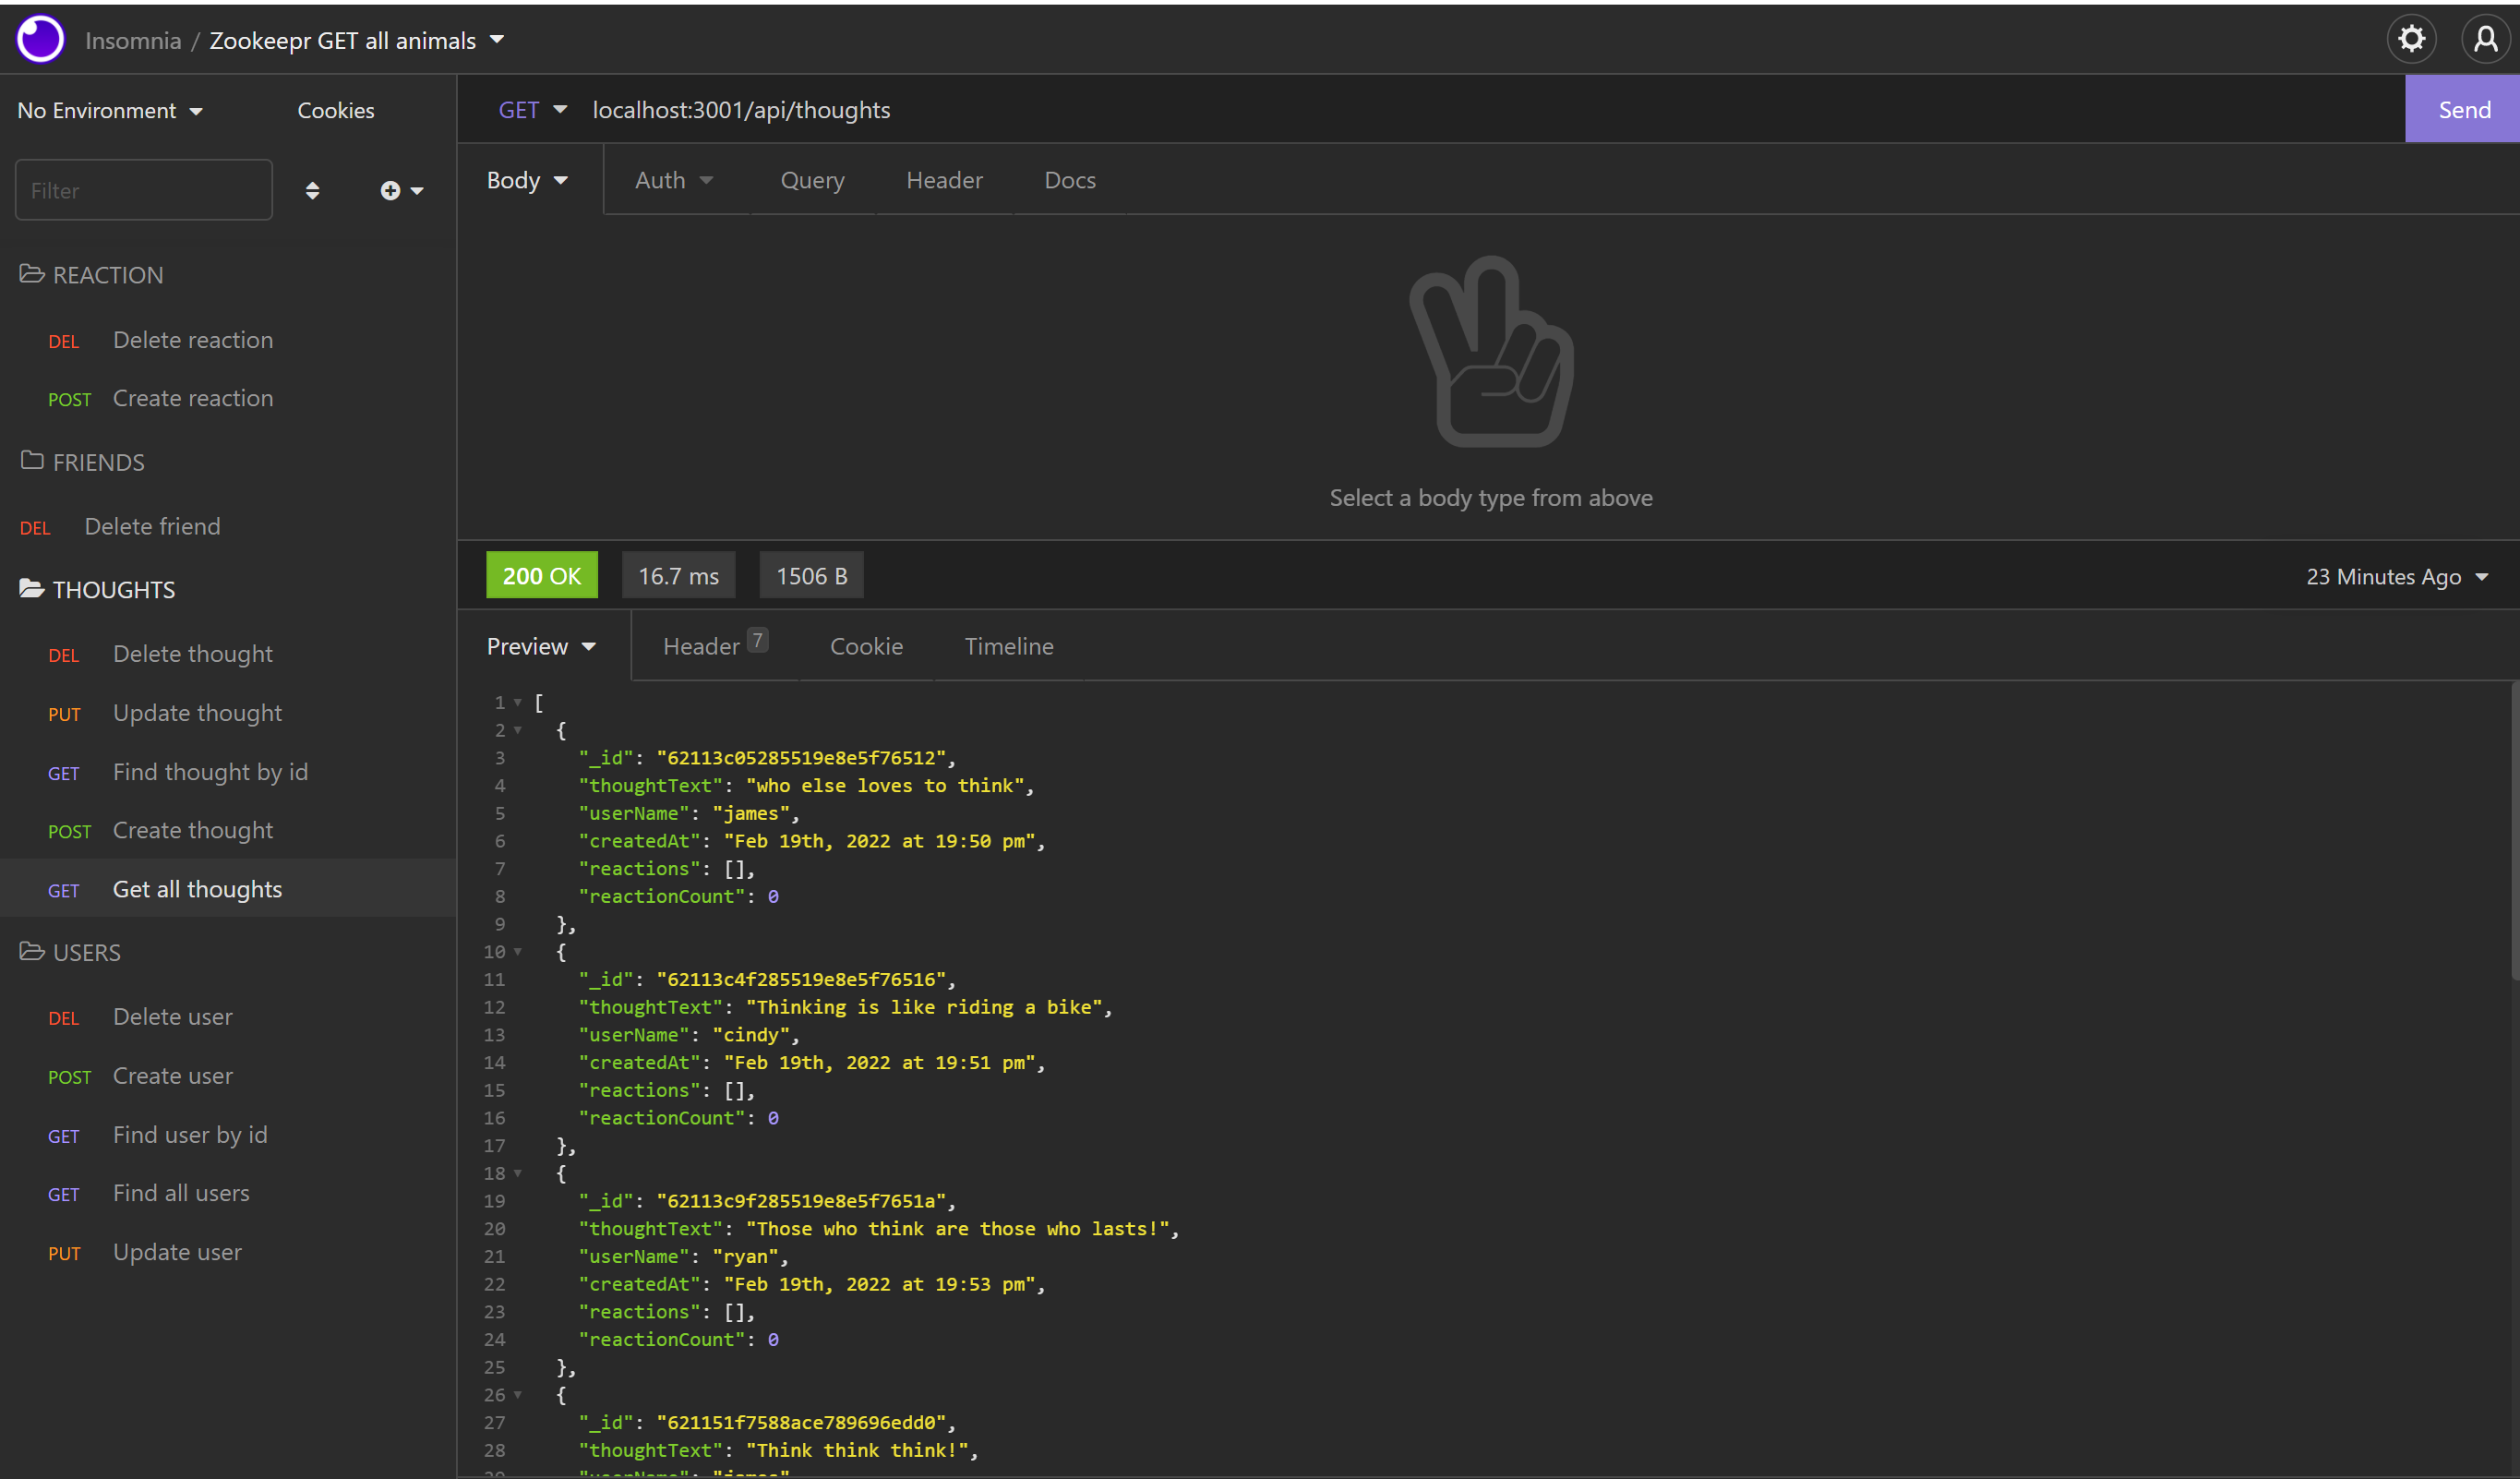
Task: Collapse the JSON array at line 1
Action: coord(517,703)
